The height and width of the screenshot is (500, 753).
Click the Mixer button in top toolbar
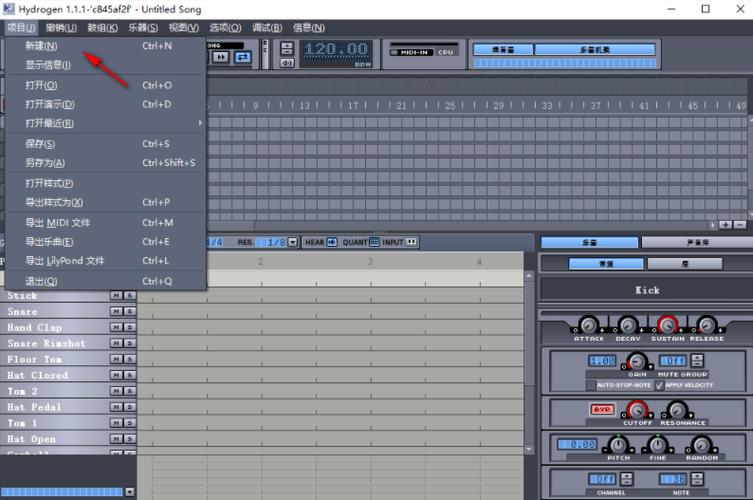pyautogui.click(x=503, y=49)
